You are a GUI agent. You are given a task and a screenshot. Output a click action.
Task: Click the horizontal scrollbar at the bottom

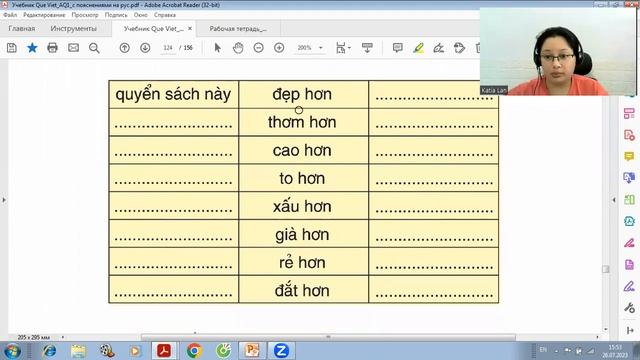(x=328, y=337)
